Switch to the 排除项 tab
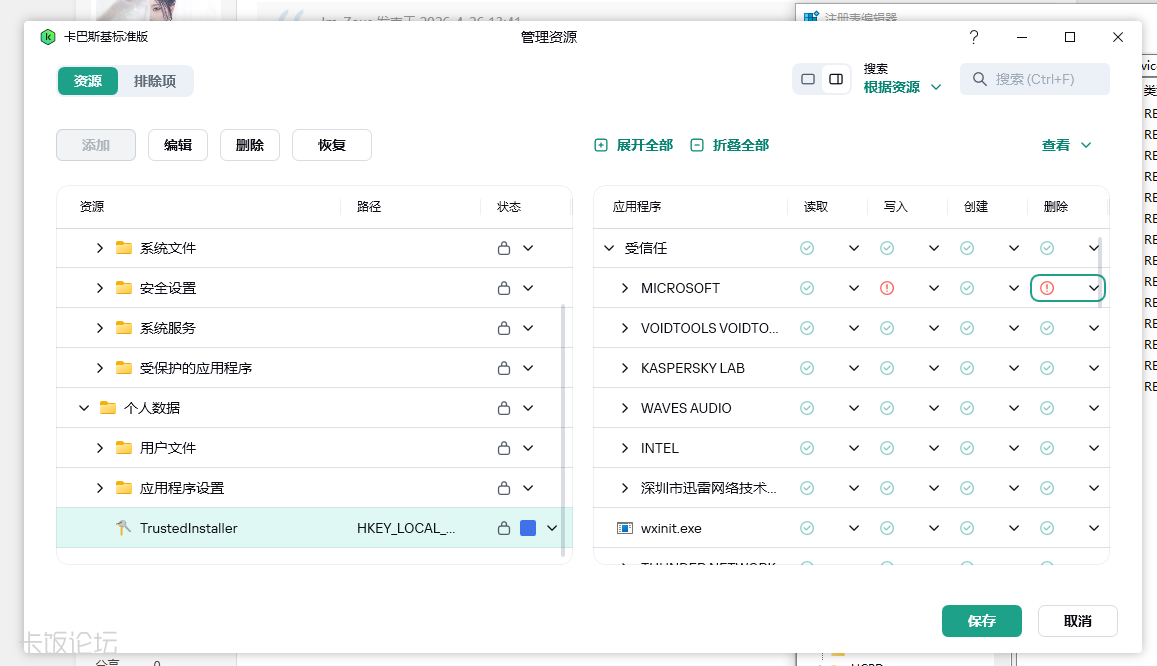 [155, 81]
